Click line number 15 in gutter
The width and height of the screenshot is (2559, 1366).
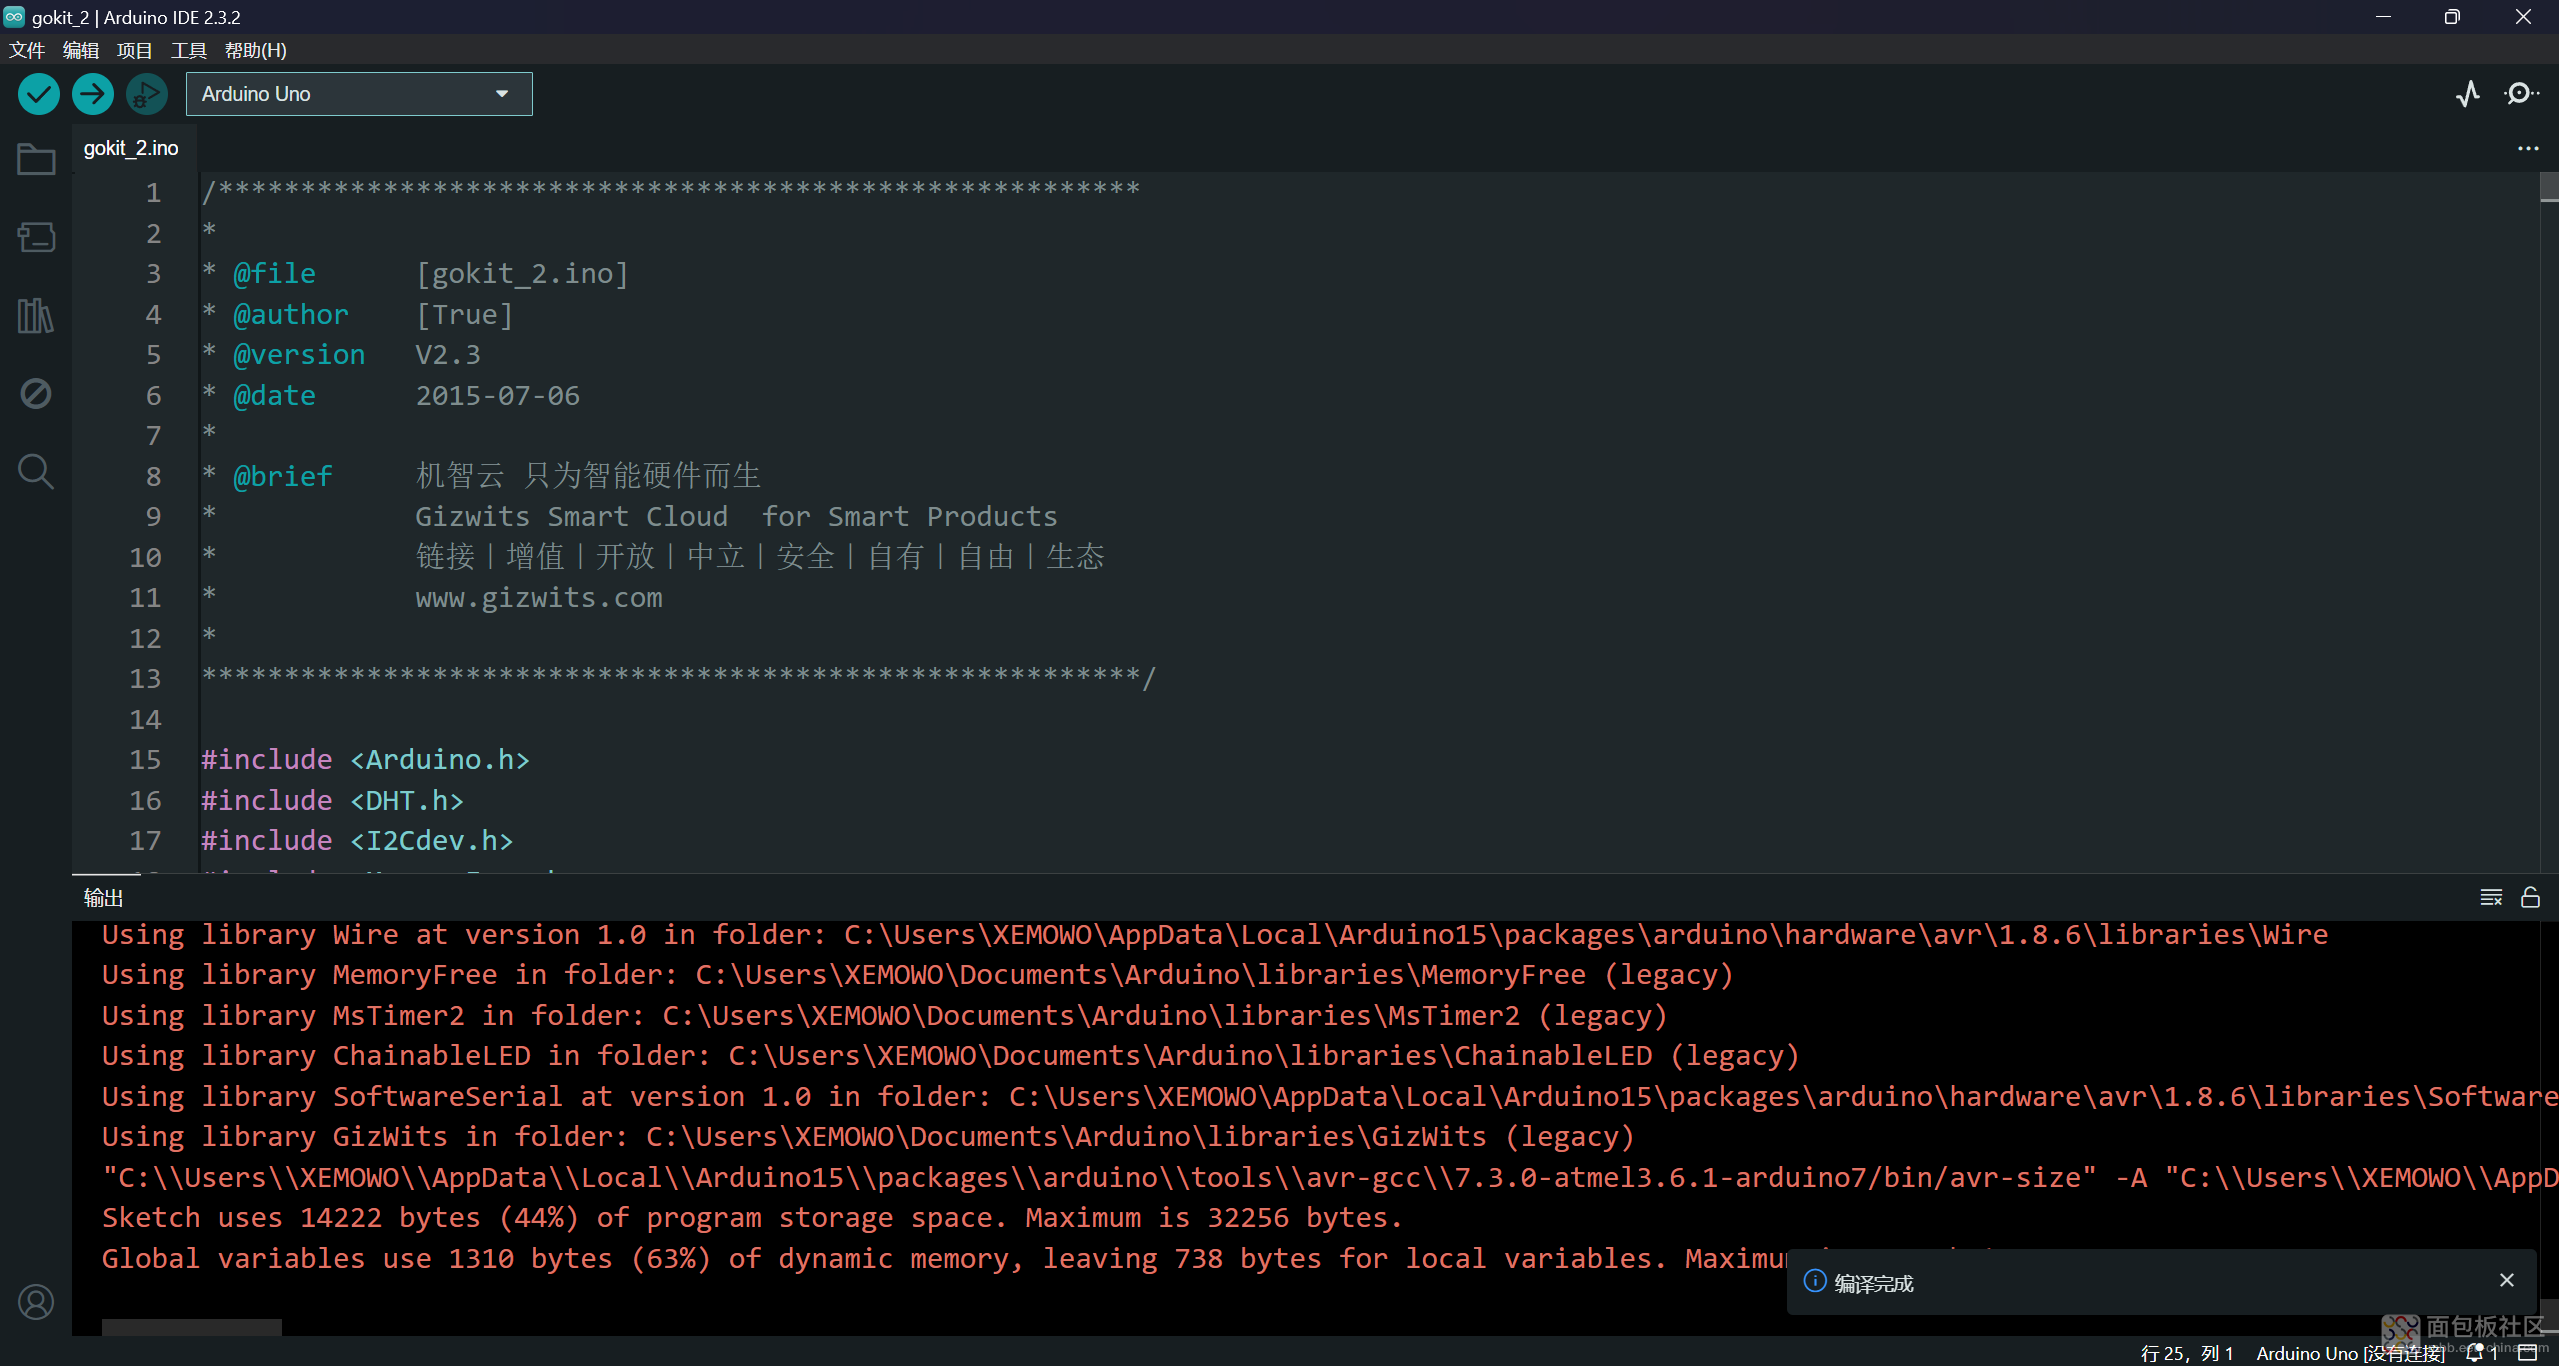(x=145, y=760)
